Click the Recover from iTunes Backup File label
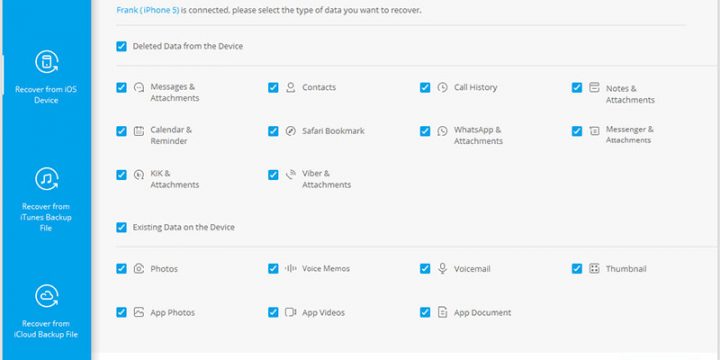 click(45, 217)
